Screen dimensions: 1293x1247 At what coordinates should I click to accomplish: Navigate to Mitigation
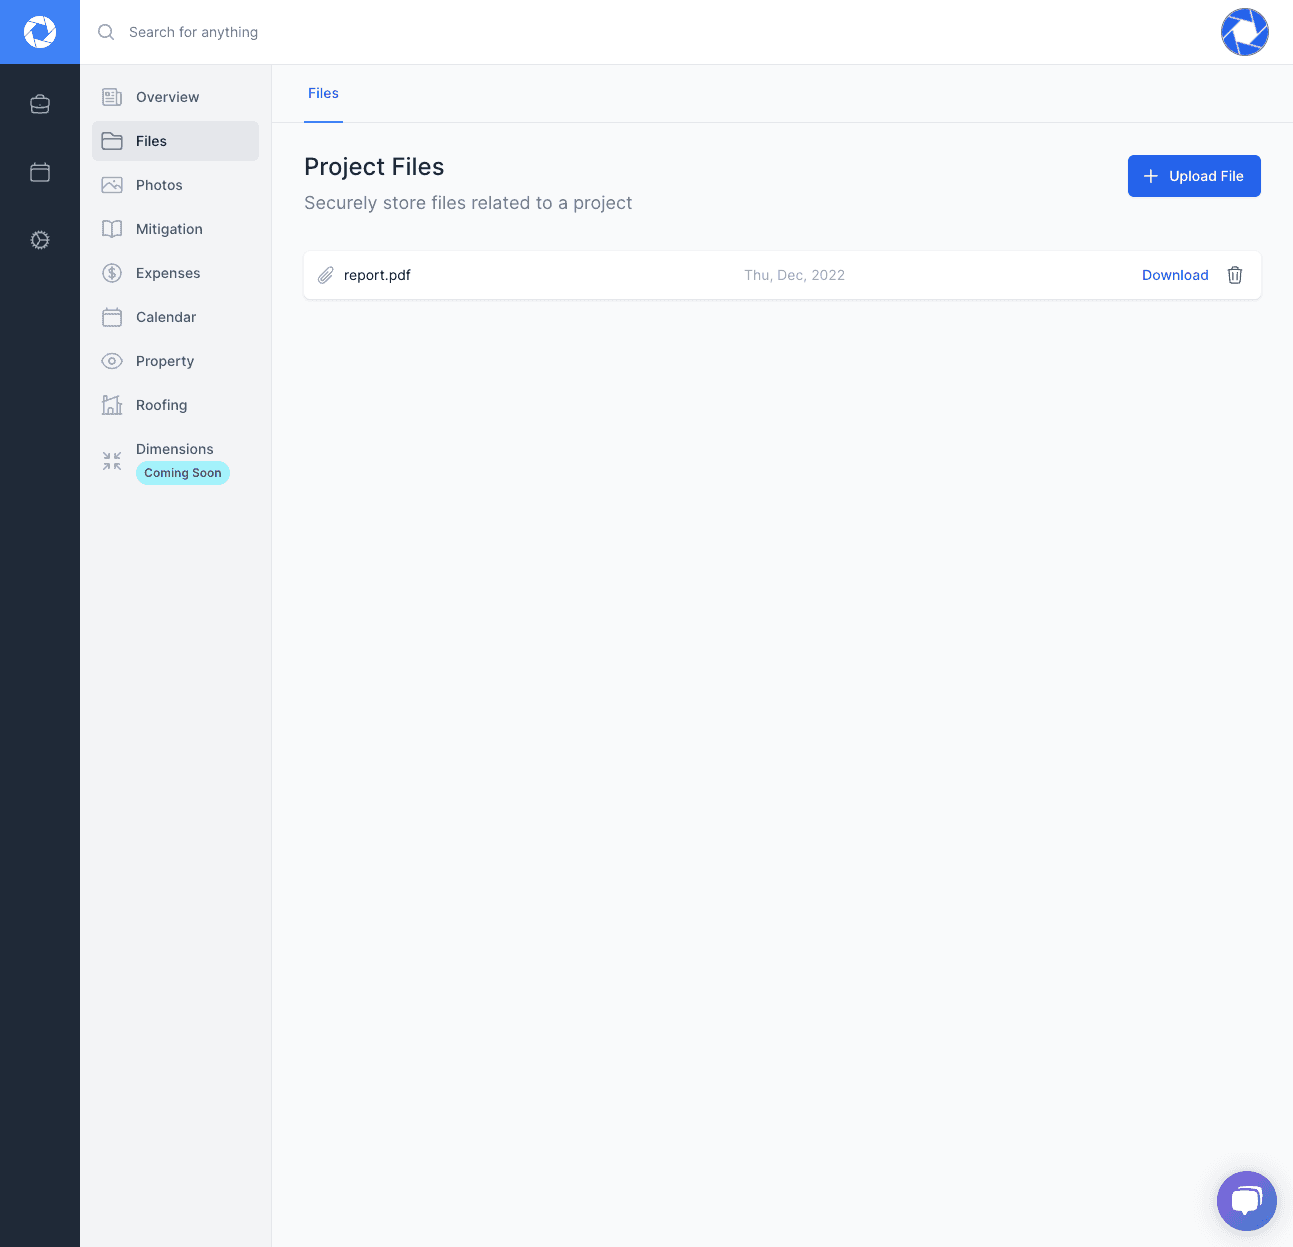pyautogui.click(x=175, y=229)
